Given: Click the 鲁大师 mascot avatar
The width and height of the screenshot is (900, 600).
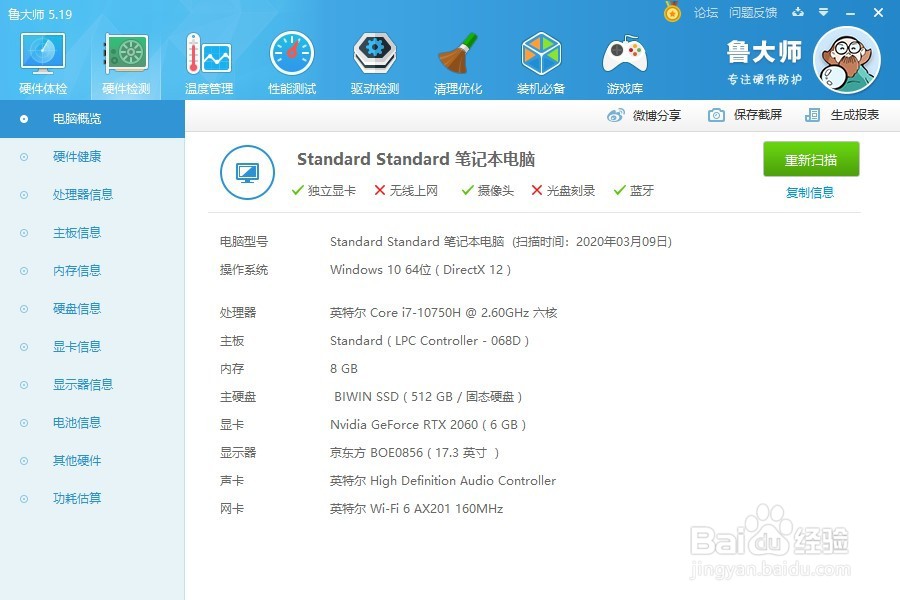Looking at the screenshot, I should (847, 60).
